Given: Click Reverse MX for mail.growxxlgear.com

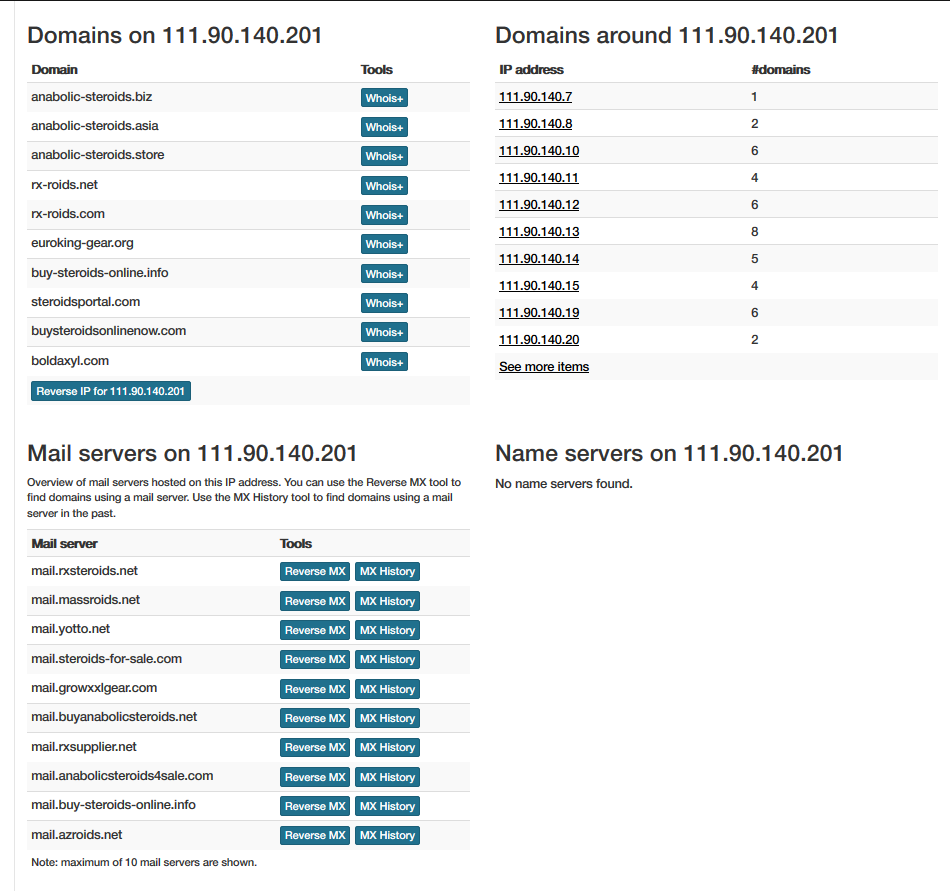Looking at the screenshot, I should pyautogui.click(x=315, y=689).
